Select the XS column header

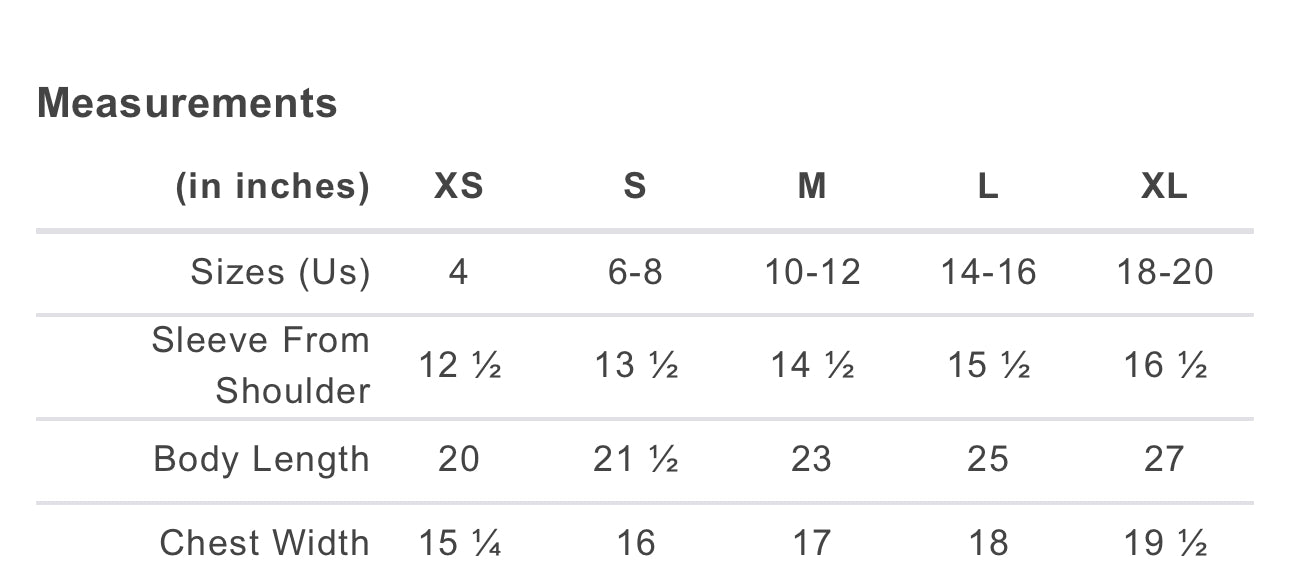459,187
